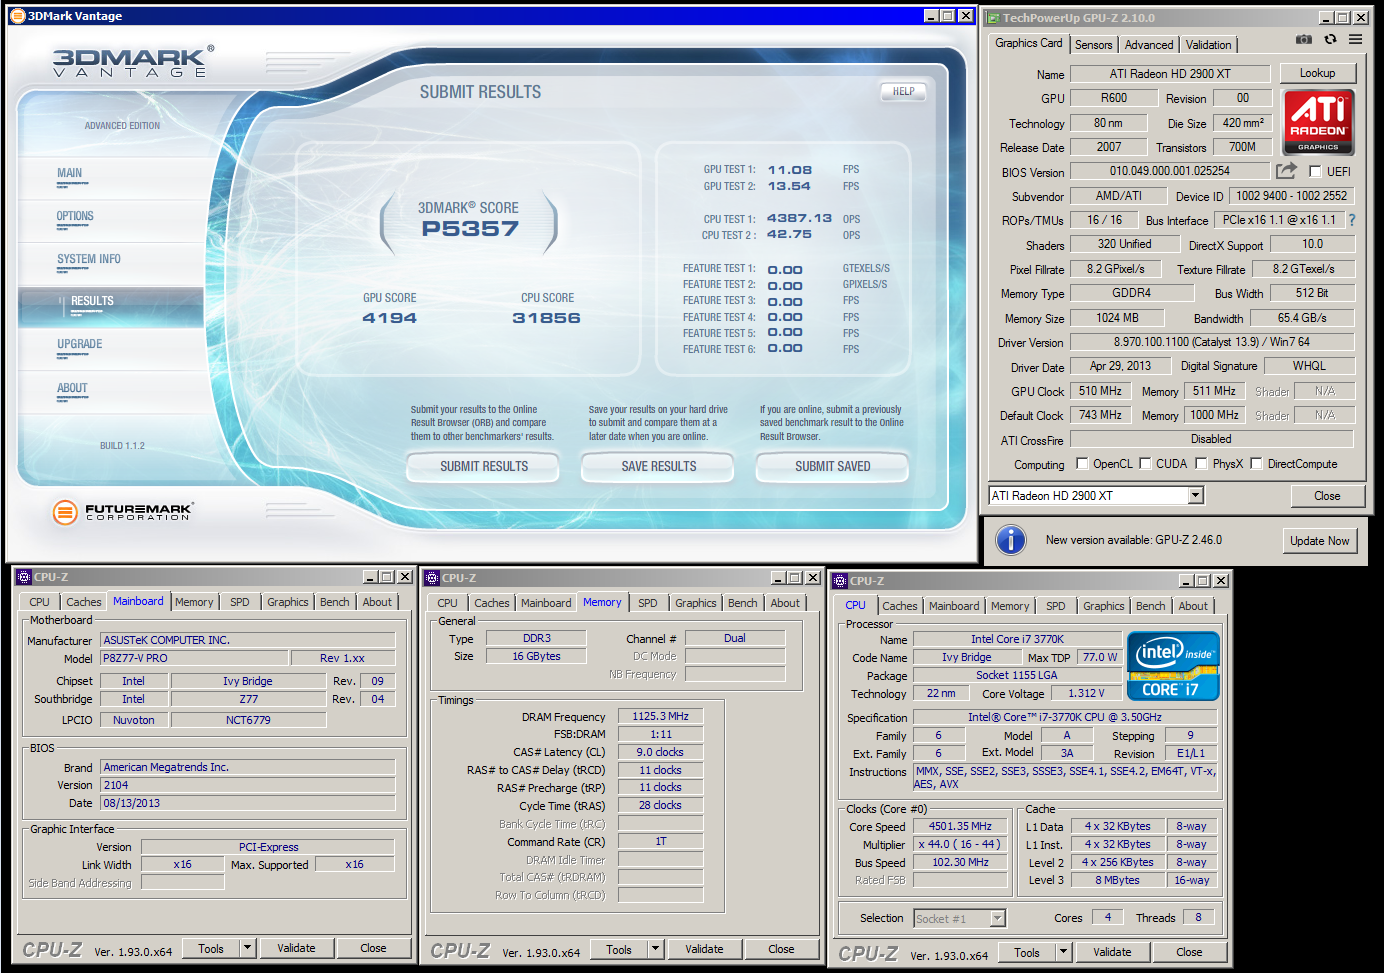Screen dimensions: 1384x973
Task: Click the GPU score value 4194
Action: 389,318
